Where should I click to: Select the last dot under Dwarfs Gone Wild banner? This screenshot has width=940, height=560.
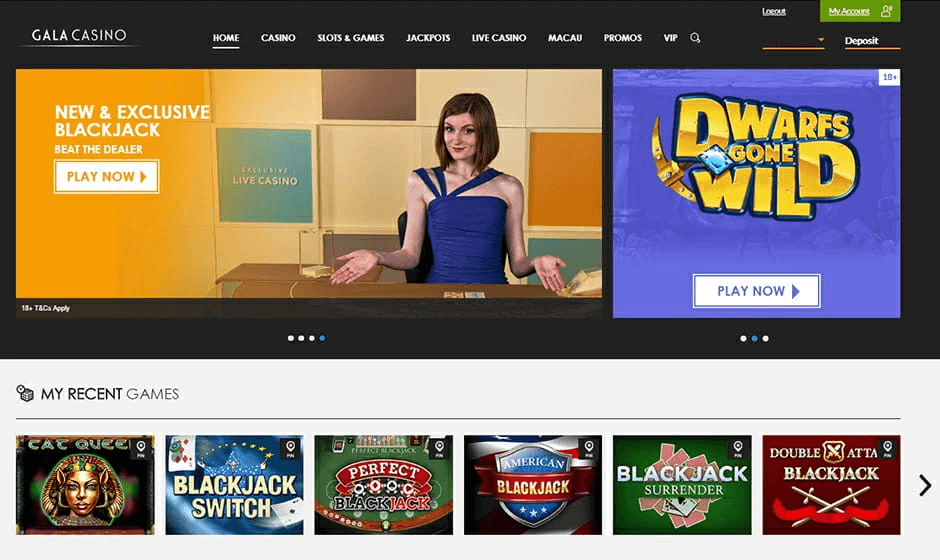[765, 338]
